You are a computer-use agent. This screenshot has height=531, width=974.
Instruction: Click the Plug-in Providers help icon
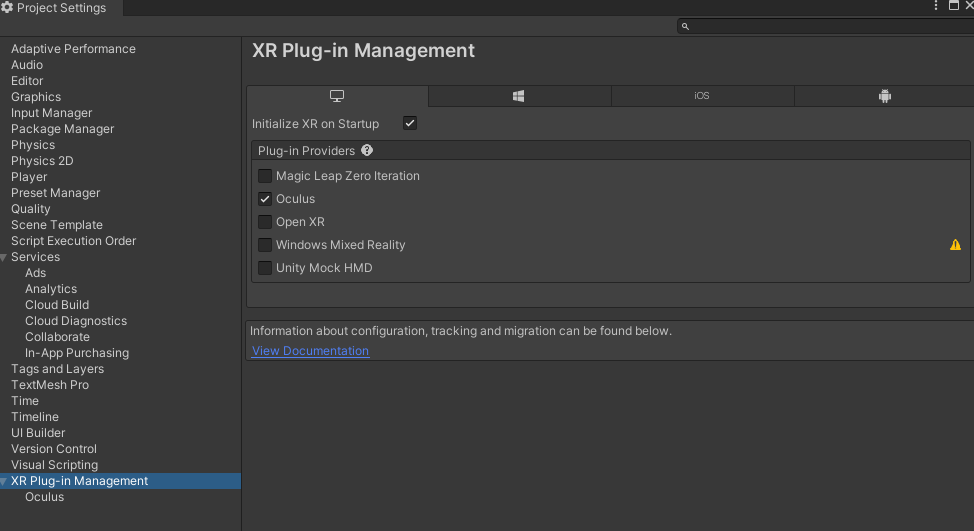(x=367, y=151)
